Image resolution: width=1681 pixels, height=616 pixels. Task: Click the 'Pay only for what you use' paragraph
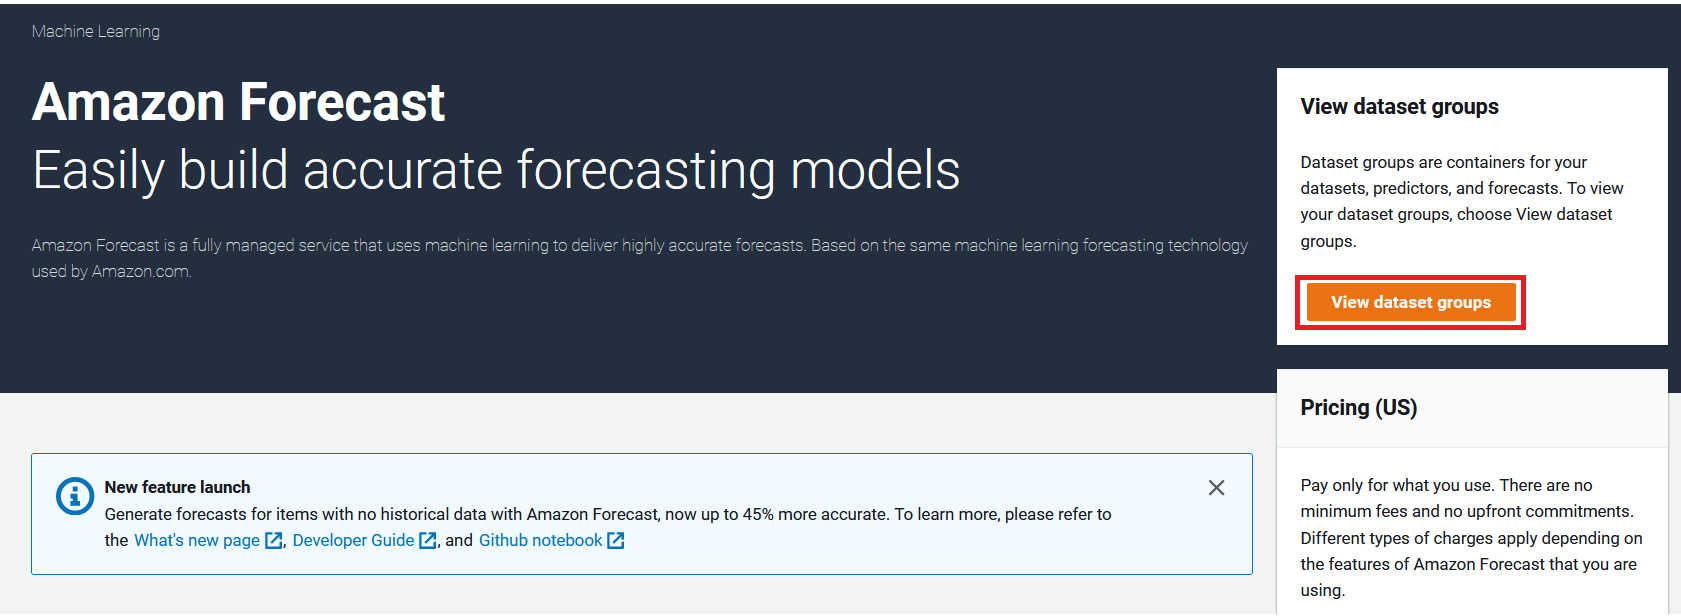point(1471,538)
